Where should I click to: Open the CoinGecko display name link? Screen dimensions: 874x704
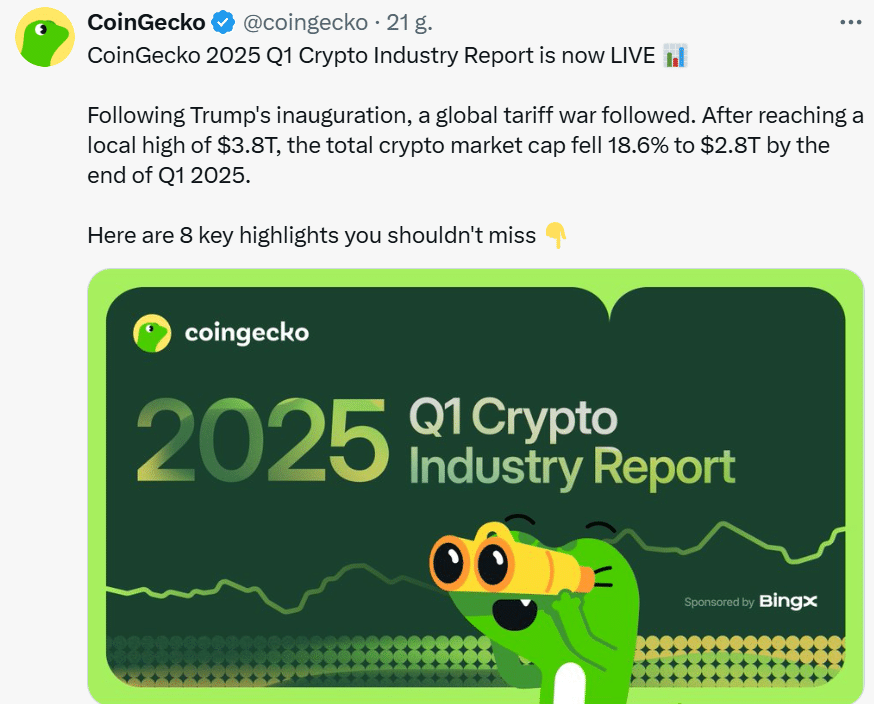click(147, 22)
